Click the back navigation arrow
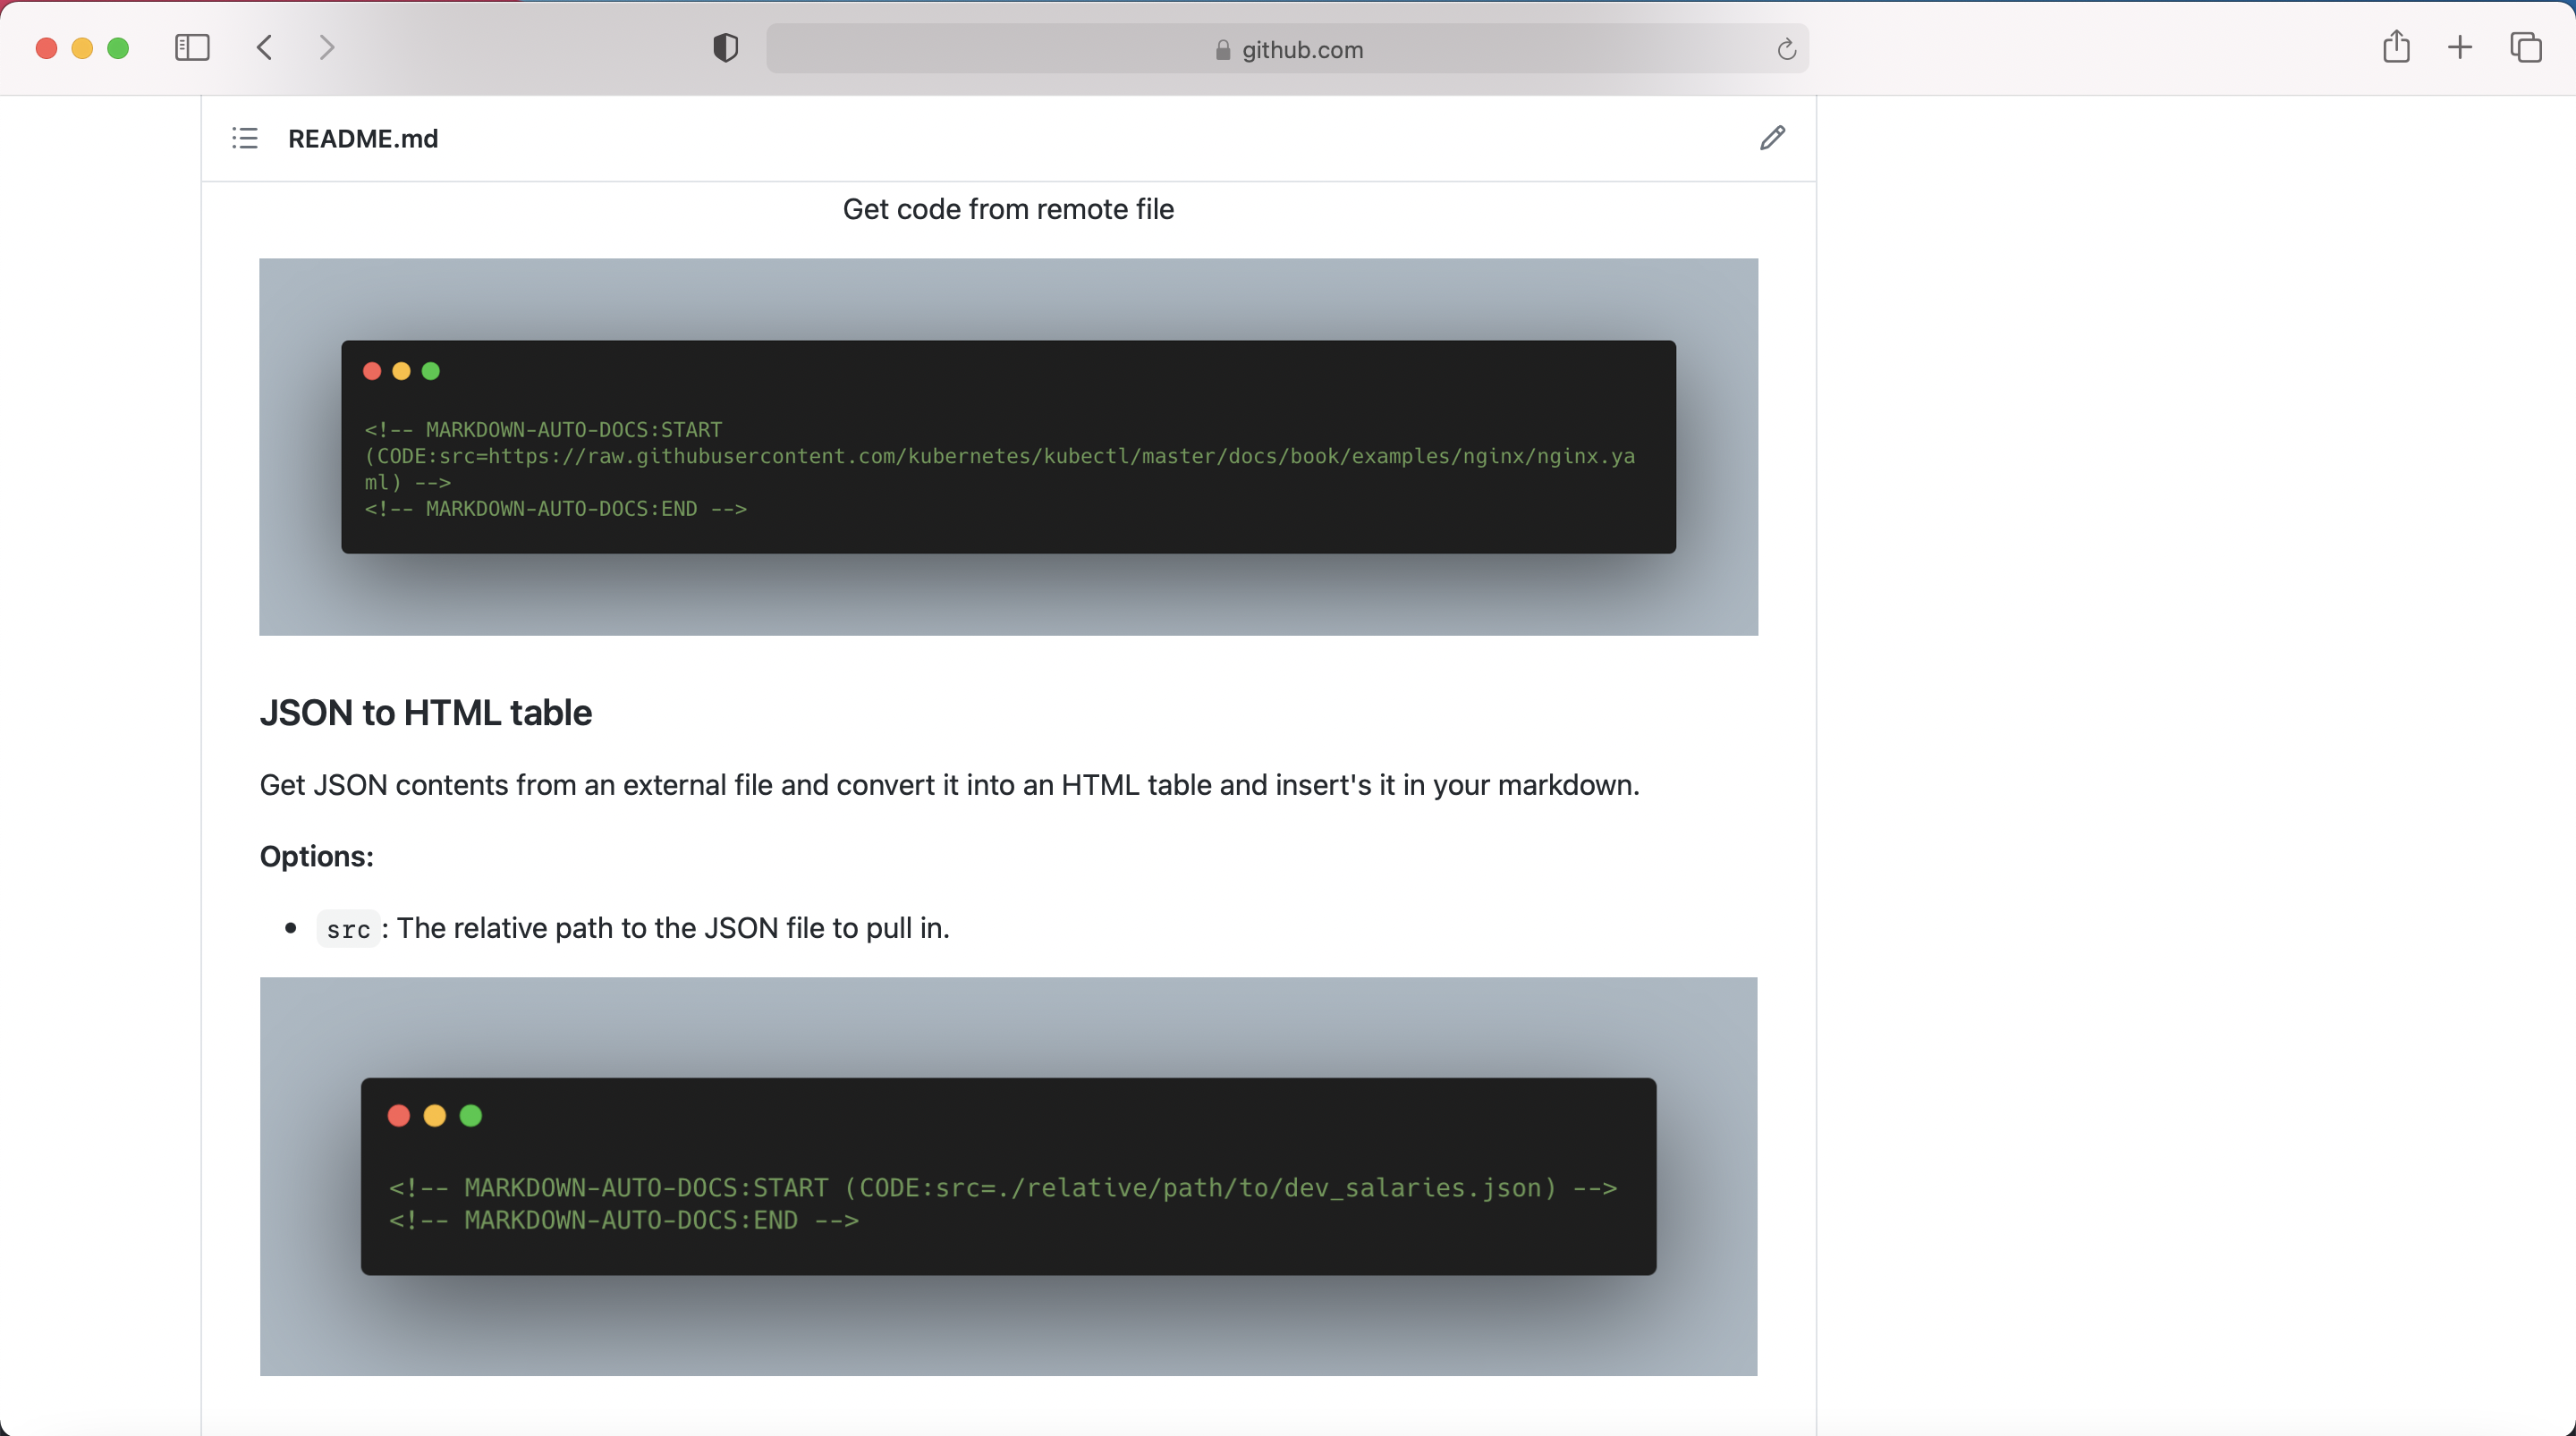This screenshot has width=2576, height=1436. point(264,47)
